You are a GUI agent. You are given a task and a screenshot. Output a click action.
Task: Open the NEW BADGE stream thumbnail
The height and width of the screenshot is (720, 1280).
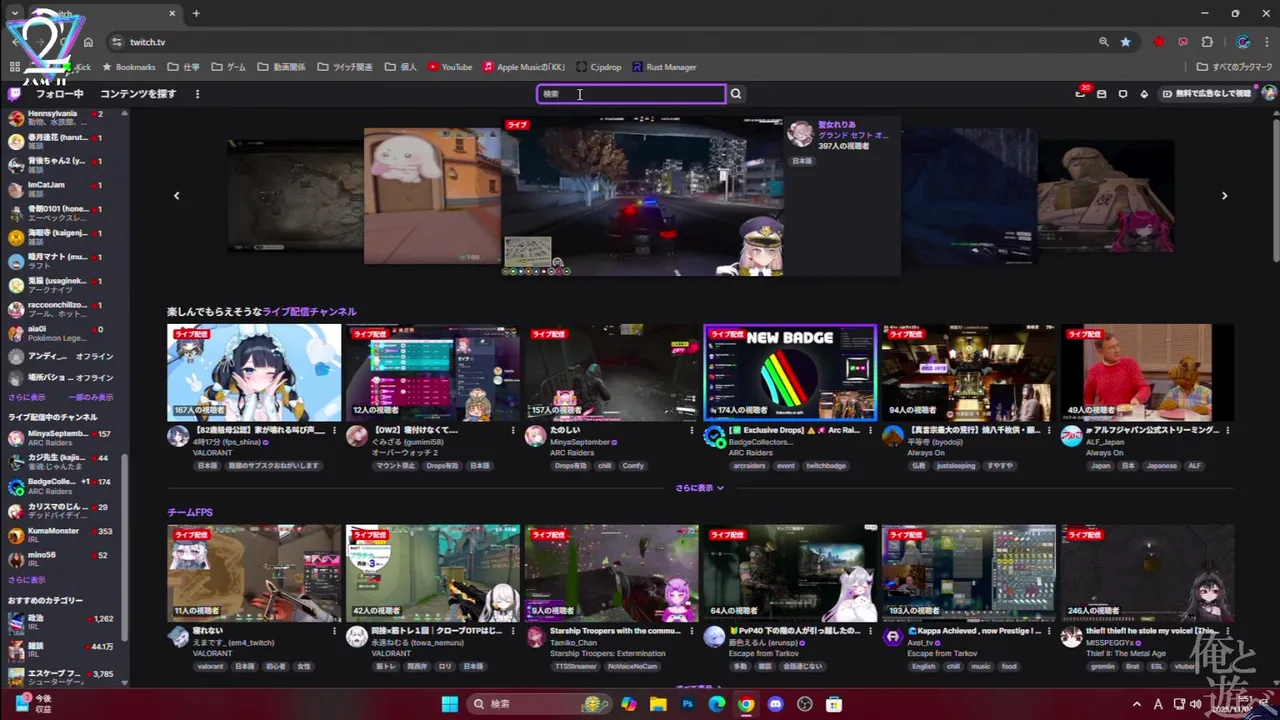(790, 372)
